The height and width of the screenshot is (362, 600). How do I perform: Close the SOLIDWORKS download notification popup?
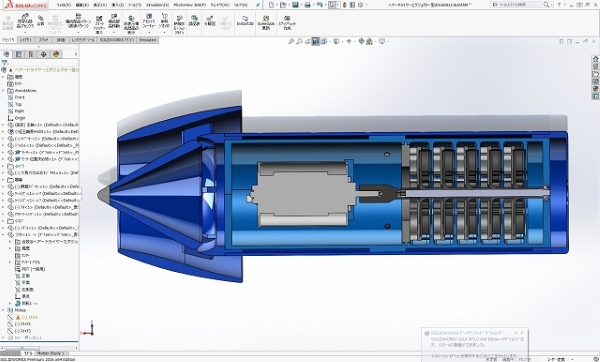522,333
